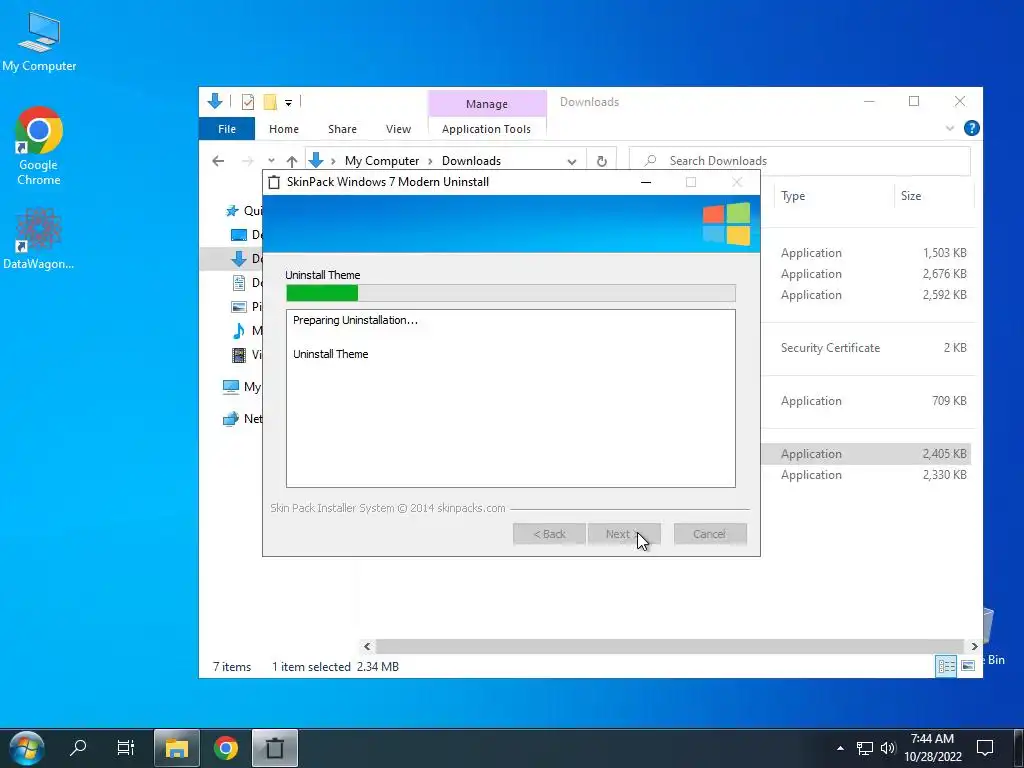This screenshot has height=768, width=1024.
Task: Select My Computer in navigation pane
Action: 242,387
